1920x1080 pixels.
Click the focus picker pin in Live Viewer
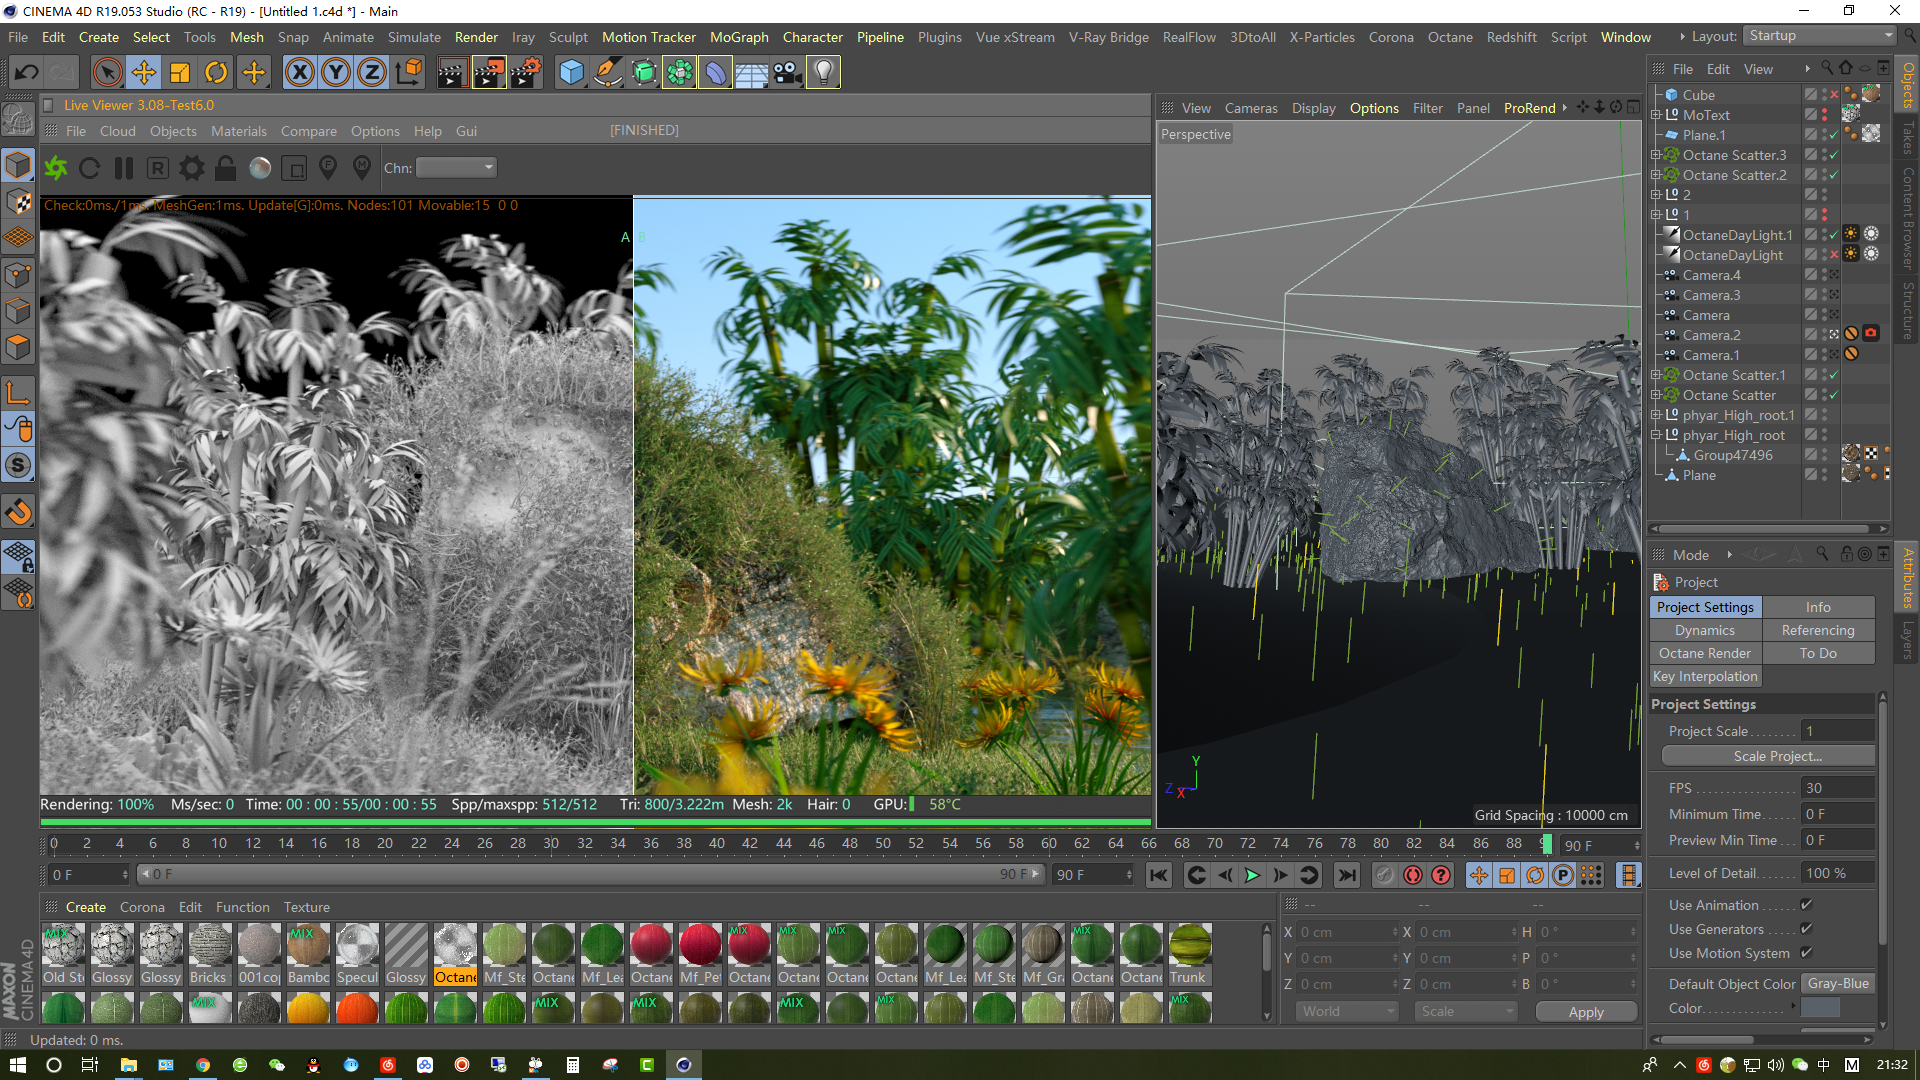[328, 167]
